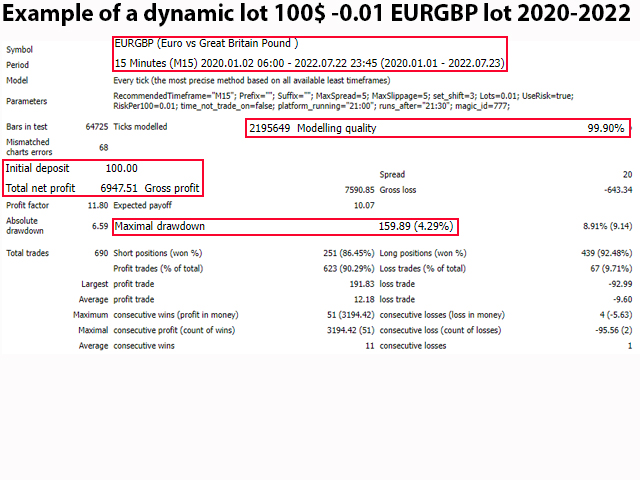Click the 'Long positions (won %)' label

(423, 253)
